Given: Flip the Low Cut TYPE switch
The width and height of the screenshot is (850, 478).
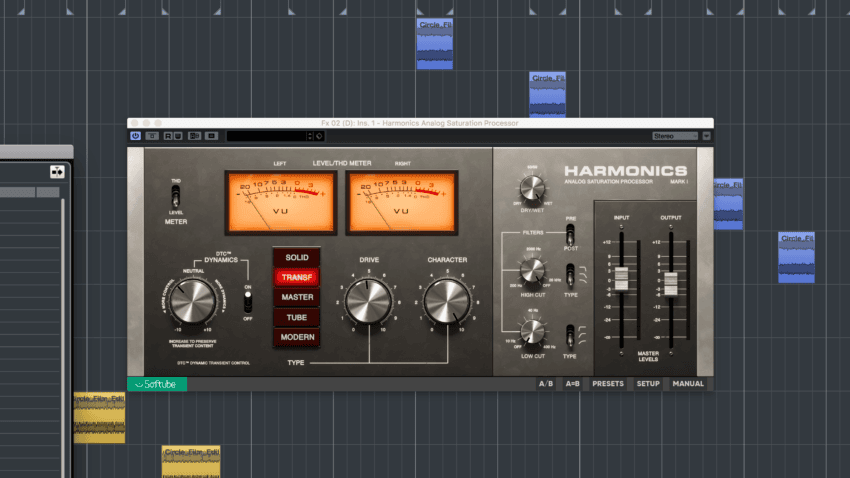Looking at the screenshot, I should [x=570, y=337].
